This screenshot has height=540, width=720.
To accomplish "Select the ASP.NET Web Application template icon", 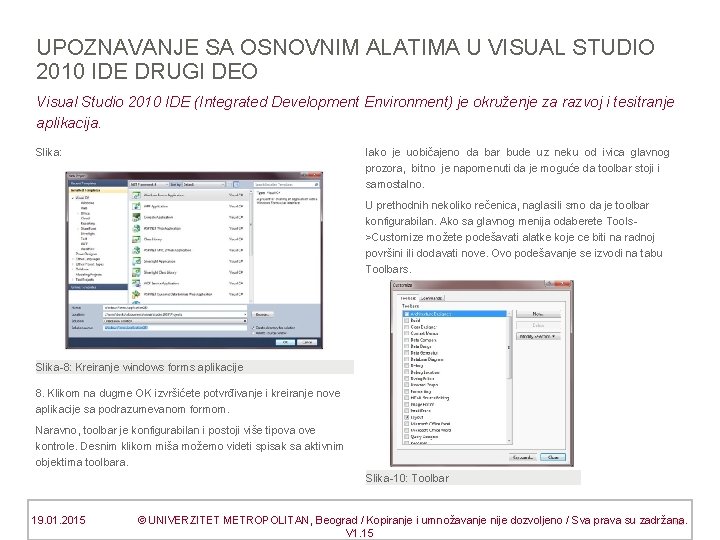I will point(136,228).
